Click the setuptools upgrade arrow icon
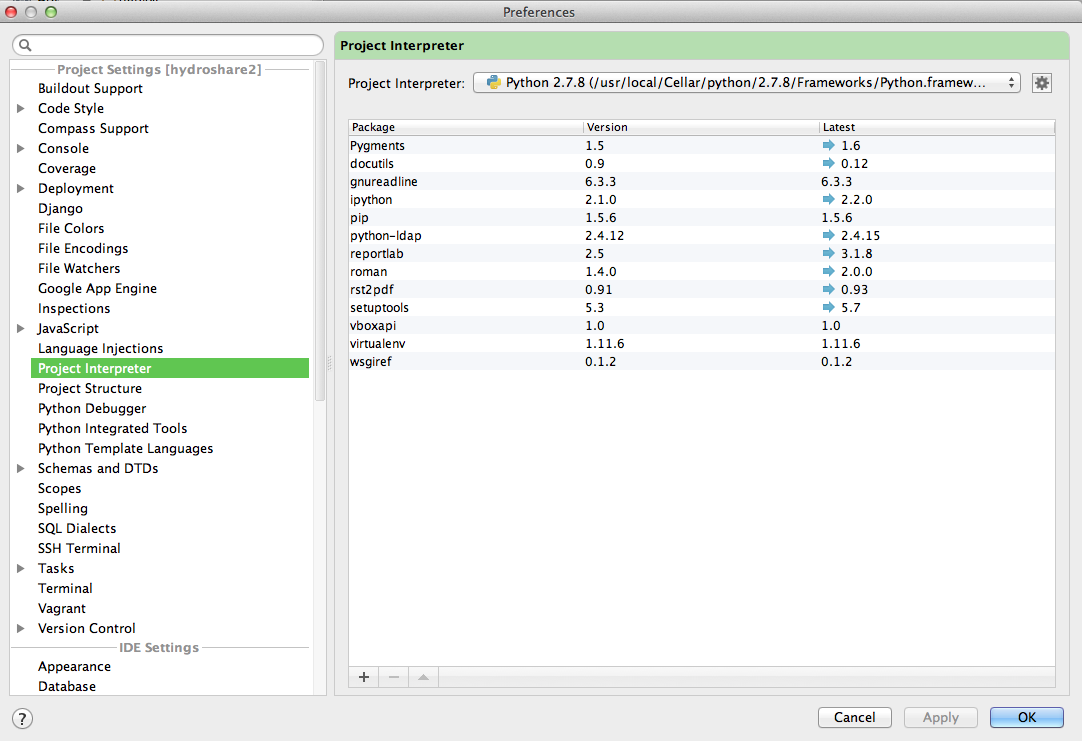This screenshot has width=1082, height=741. [x=828, y=307]
